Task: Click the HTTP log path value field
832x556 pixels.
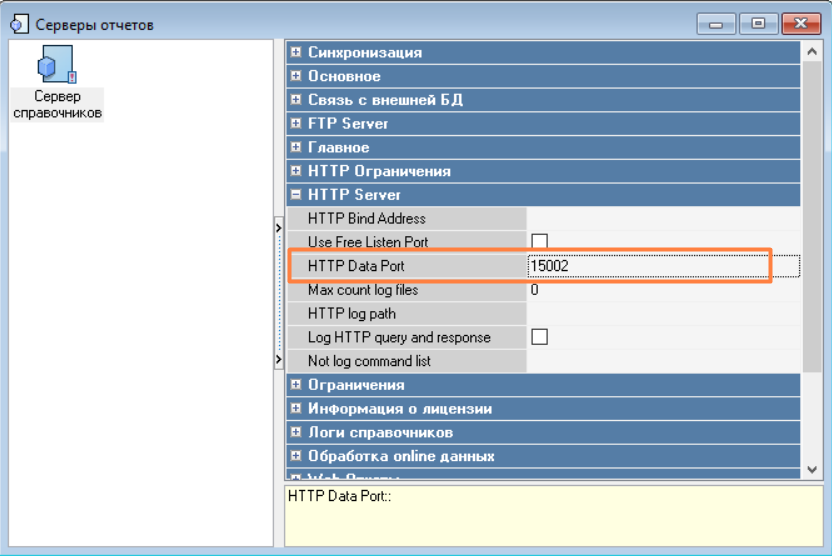Action: tap(662, 313)
